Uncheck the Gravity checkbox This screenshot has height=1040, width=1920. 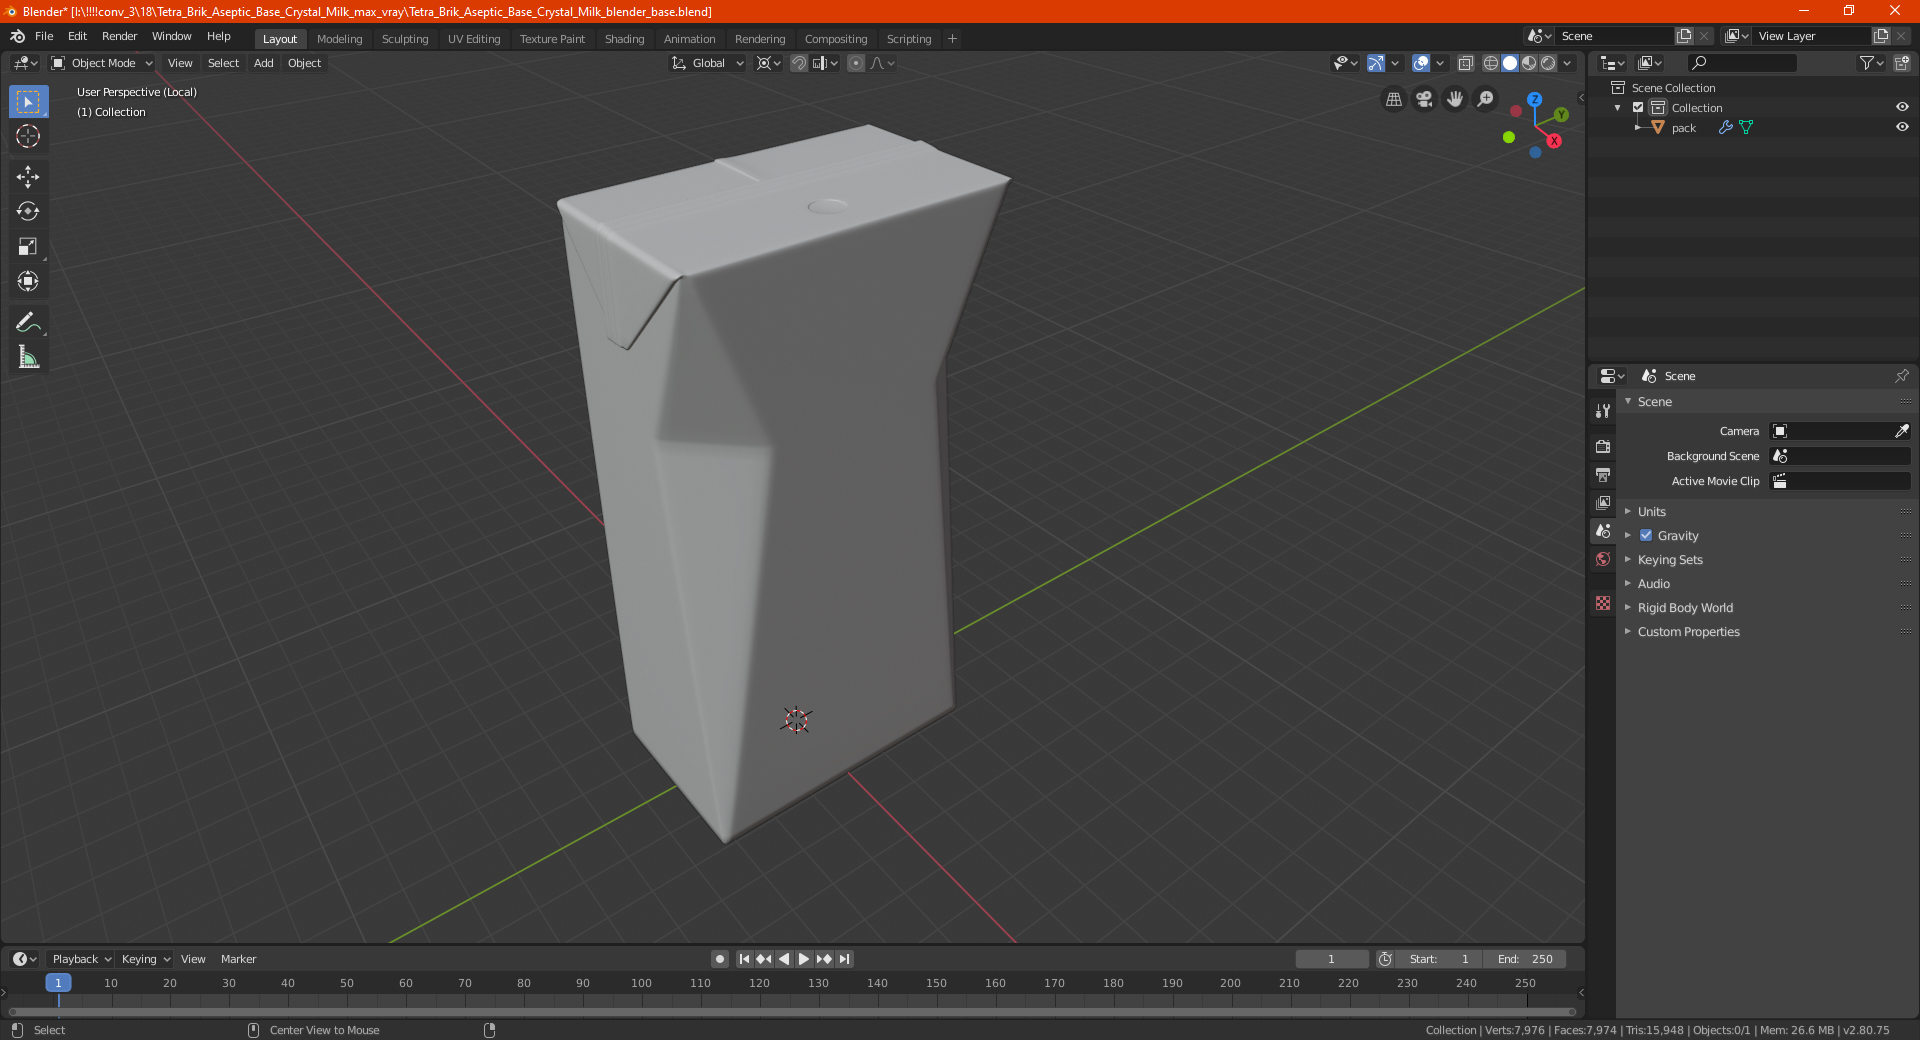pyautogui.click(x=1646, y=535)
